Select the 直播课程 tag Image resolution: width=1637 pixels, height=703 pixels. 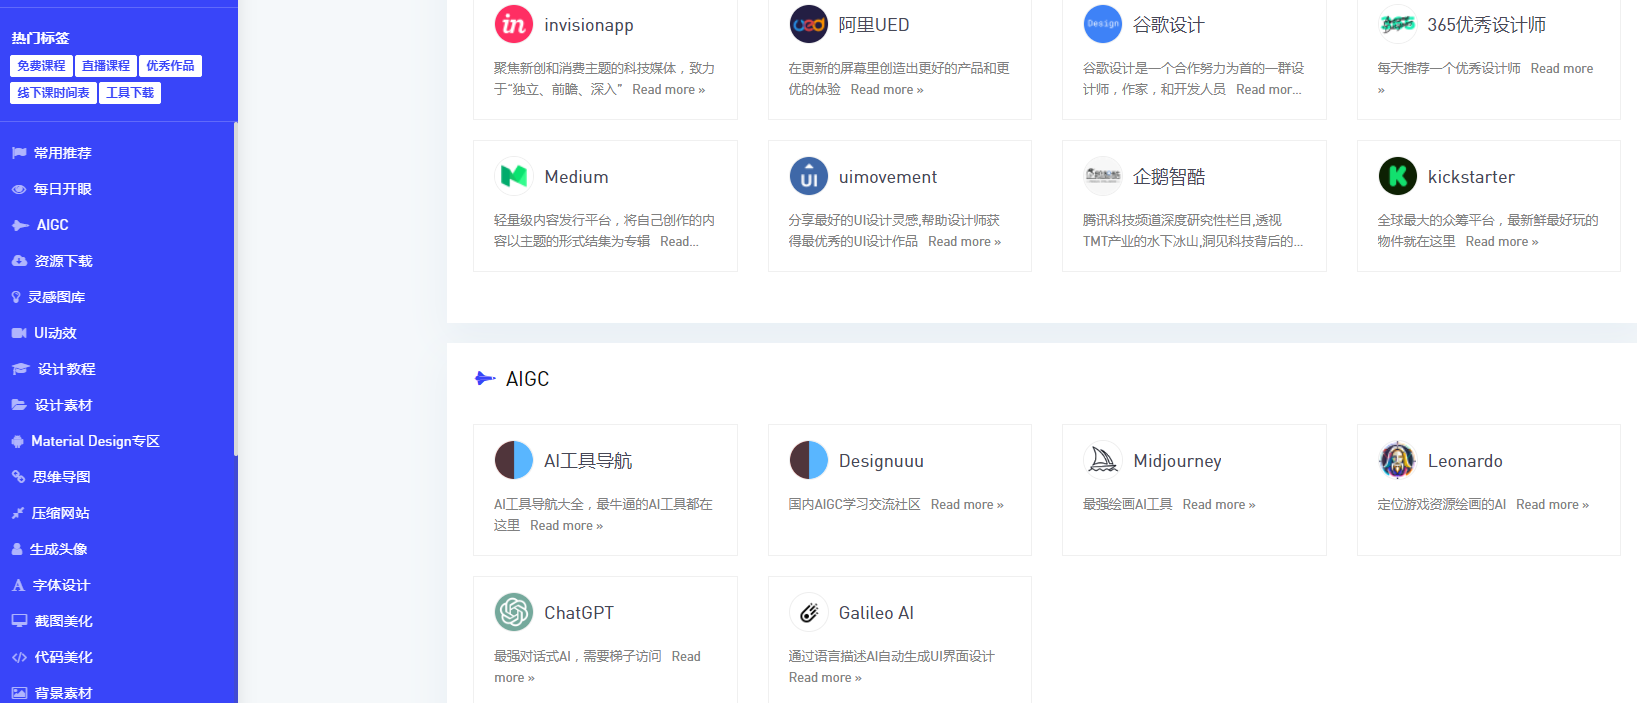[x=106, y=66]
